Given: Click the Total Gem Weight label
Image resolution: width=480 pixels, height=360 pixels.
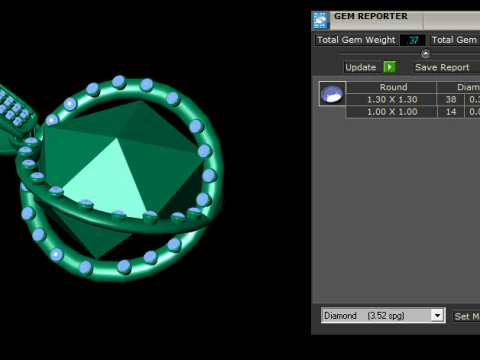Looking at the screenshot, I should 356,40.
